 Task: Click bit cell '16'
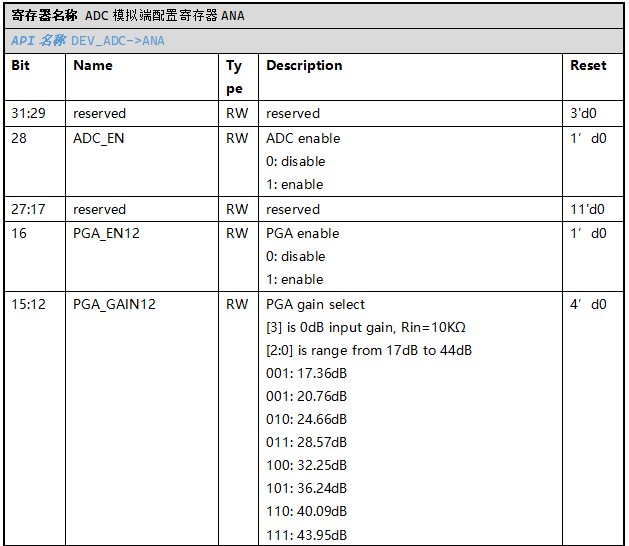pyautogui.click(x=19, y=233)
